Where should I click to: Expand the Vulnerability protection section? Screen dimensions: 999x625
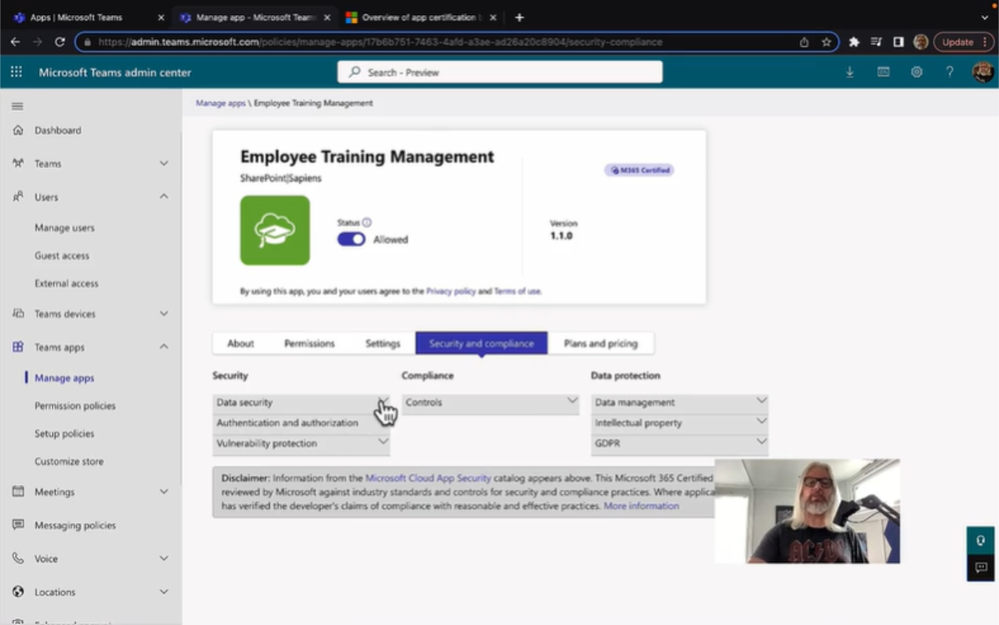301,443
